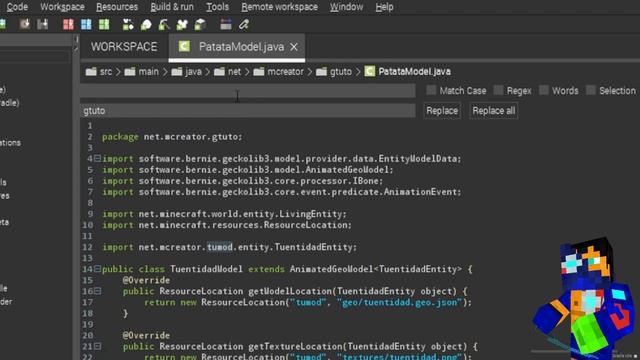Click the blue grid icon in the toolbar
Screen dimensions: 640x360
click(x=86, y=24)
